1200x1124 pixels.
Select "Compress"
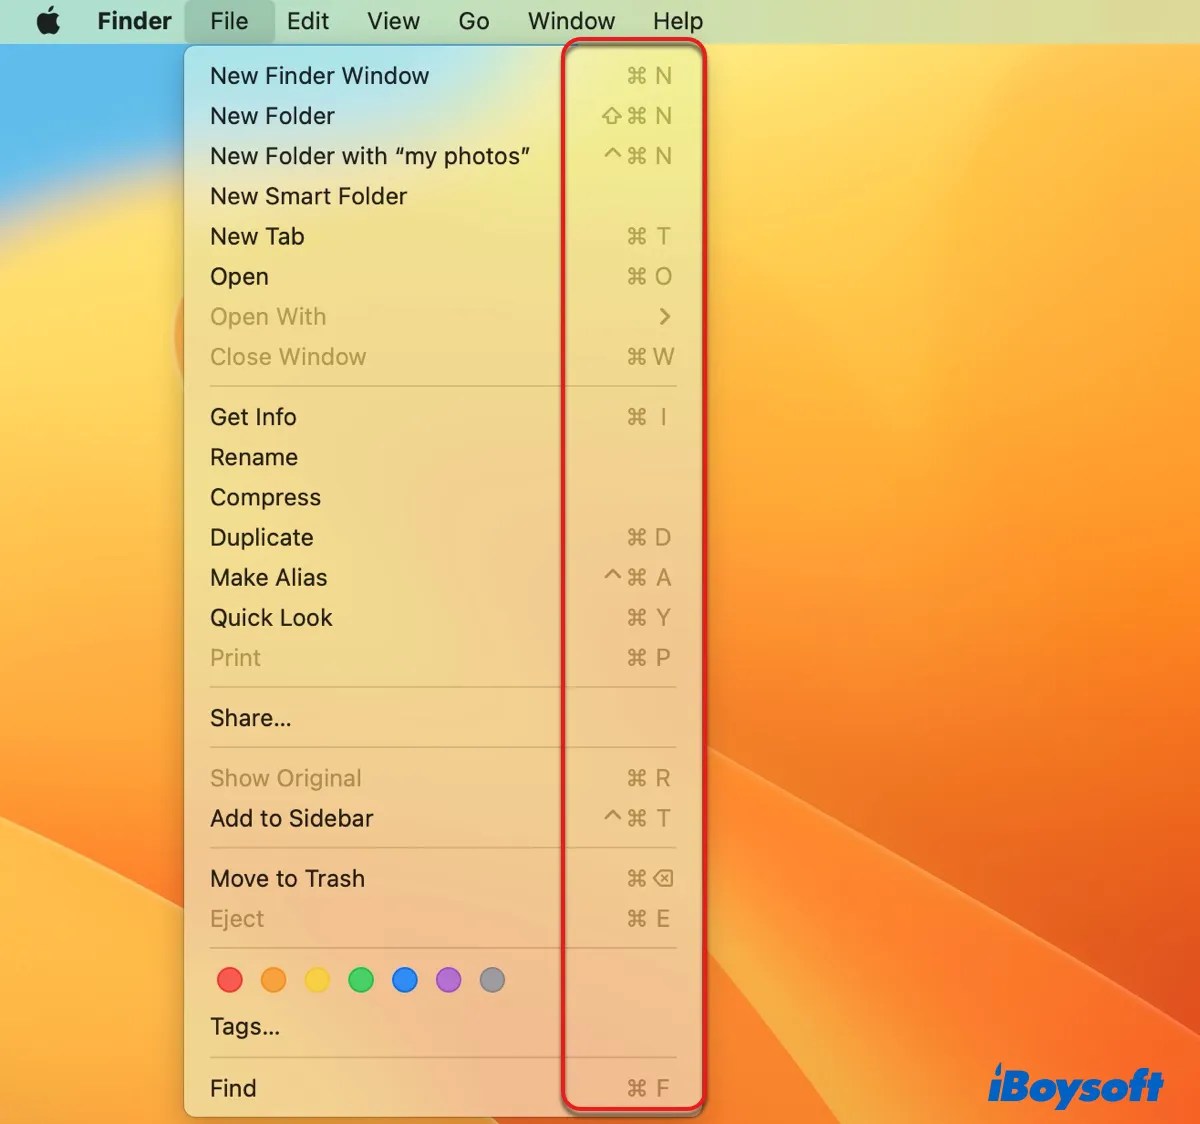[265, 497]
